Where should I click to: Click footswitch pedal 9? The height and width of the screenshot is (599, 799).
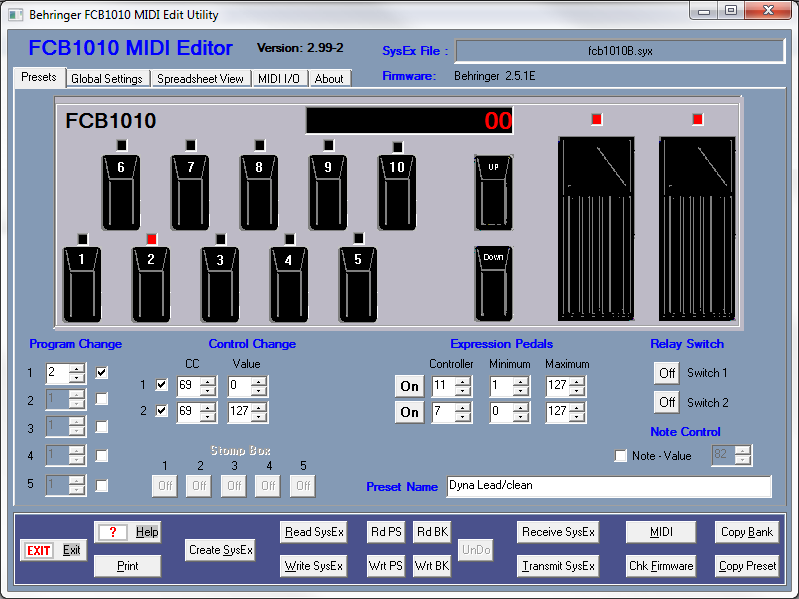click(328, 193)
